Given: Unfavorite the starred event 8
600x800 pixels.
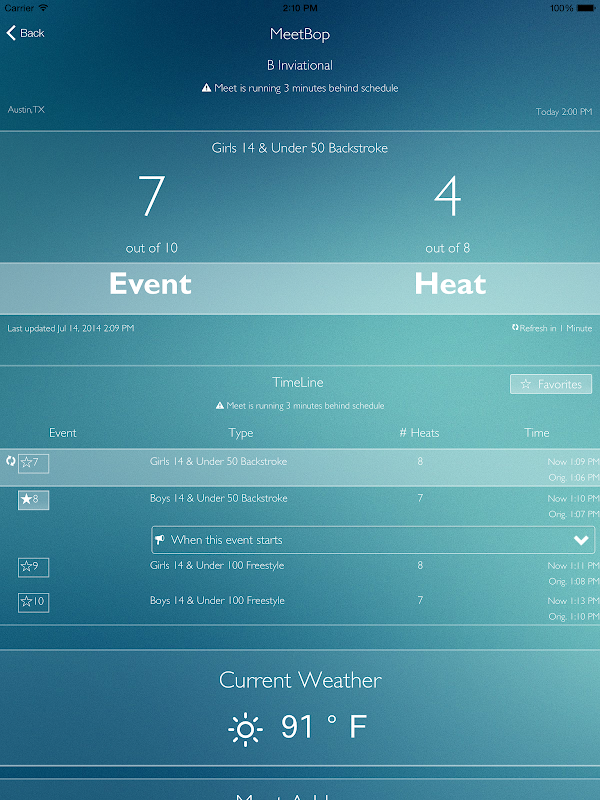Looking at the screenshot, I should (33, 500).
